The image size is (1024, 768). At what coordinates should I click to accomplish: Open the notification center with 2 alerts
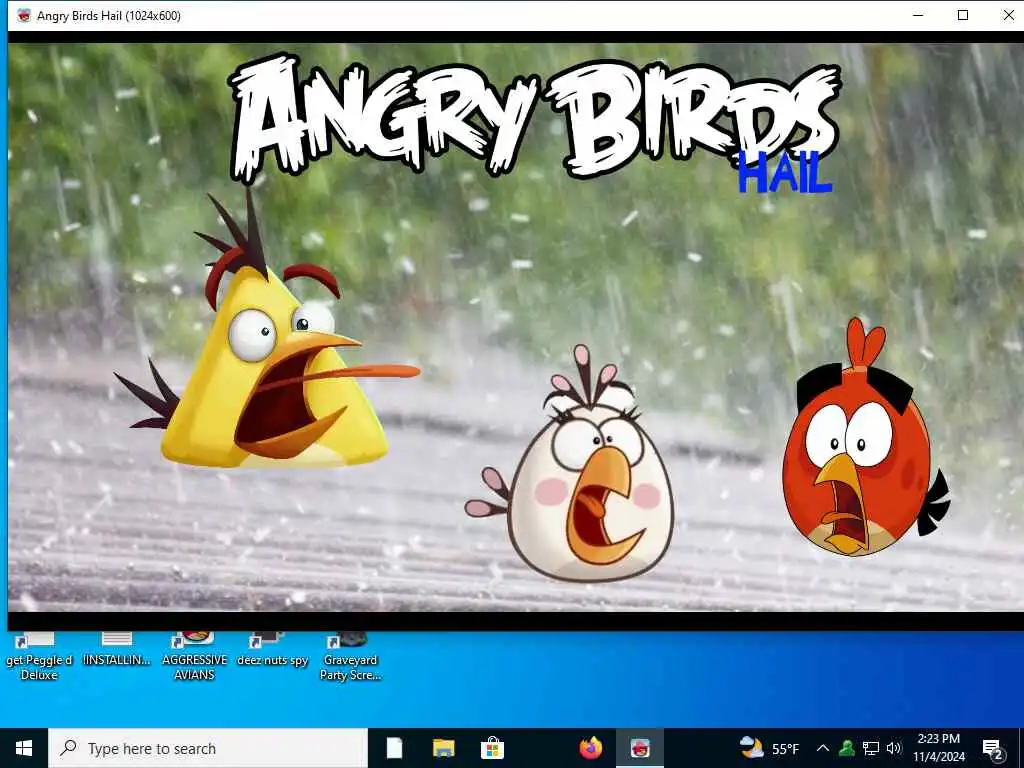click(993, 749)
